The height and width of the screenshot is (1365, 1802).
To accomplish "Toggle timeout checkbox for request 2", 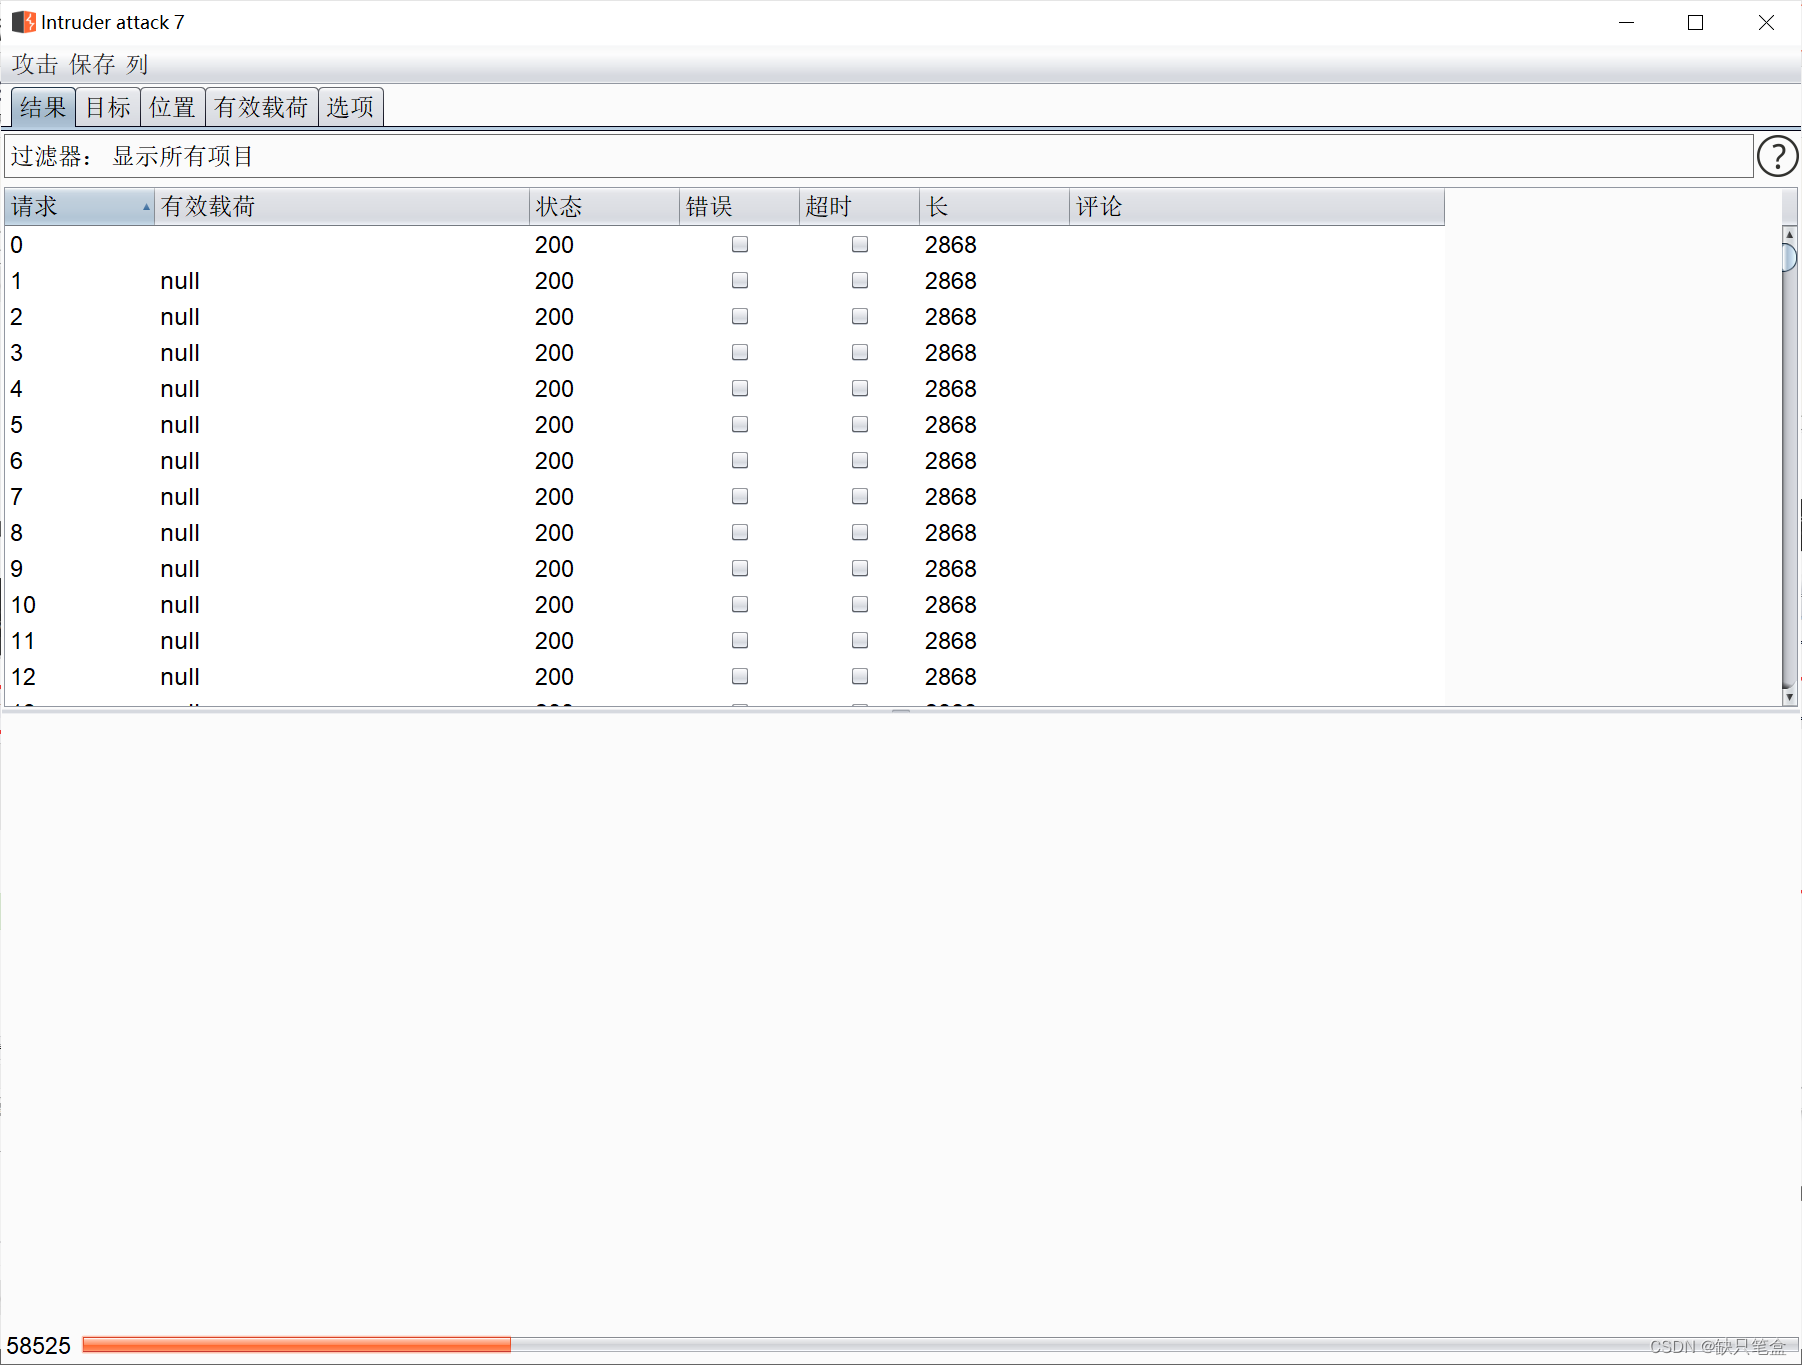I will click(860, 316).
